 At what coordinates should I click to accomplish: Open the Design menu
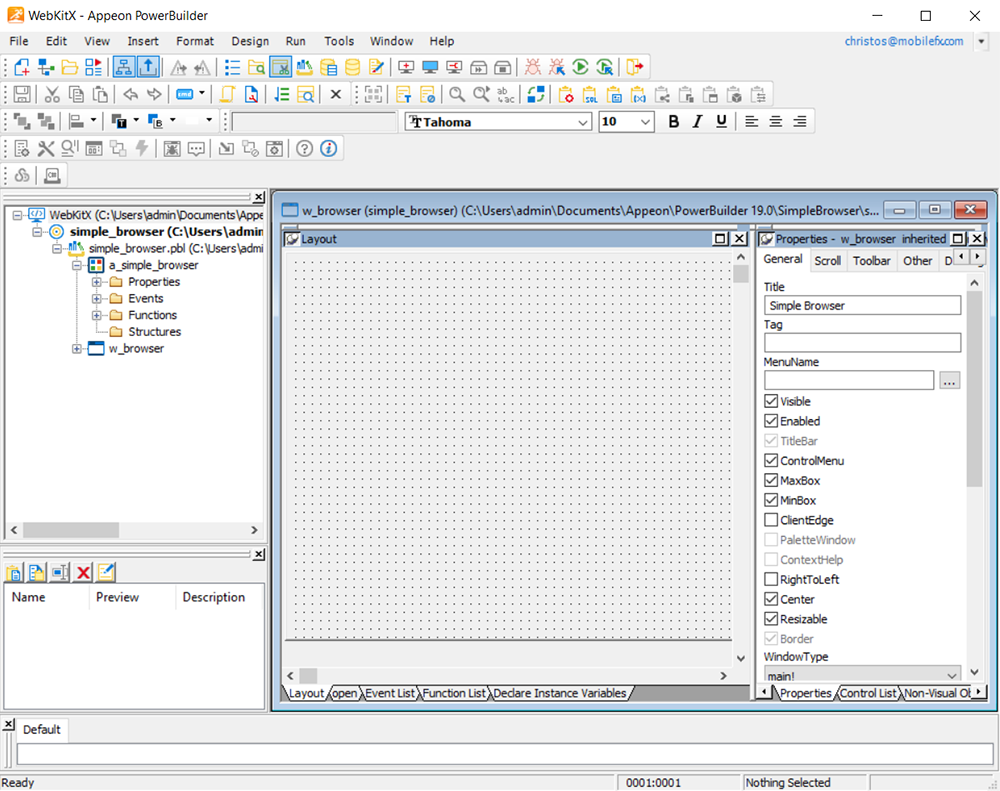point(250,41)
